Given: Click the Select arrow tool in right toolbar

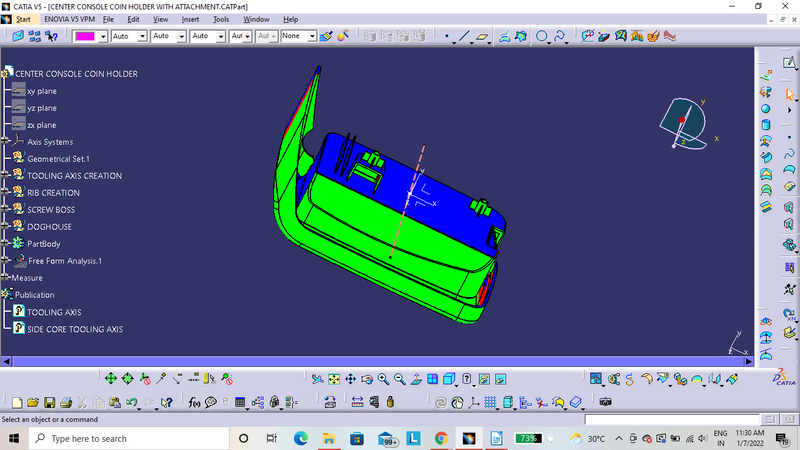Looking at the screenshot, I should (790, 94).
